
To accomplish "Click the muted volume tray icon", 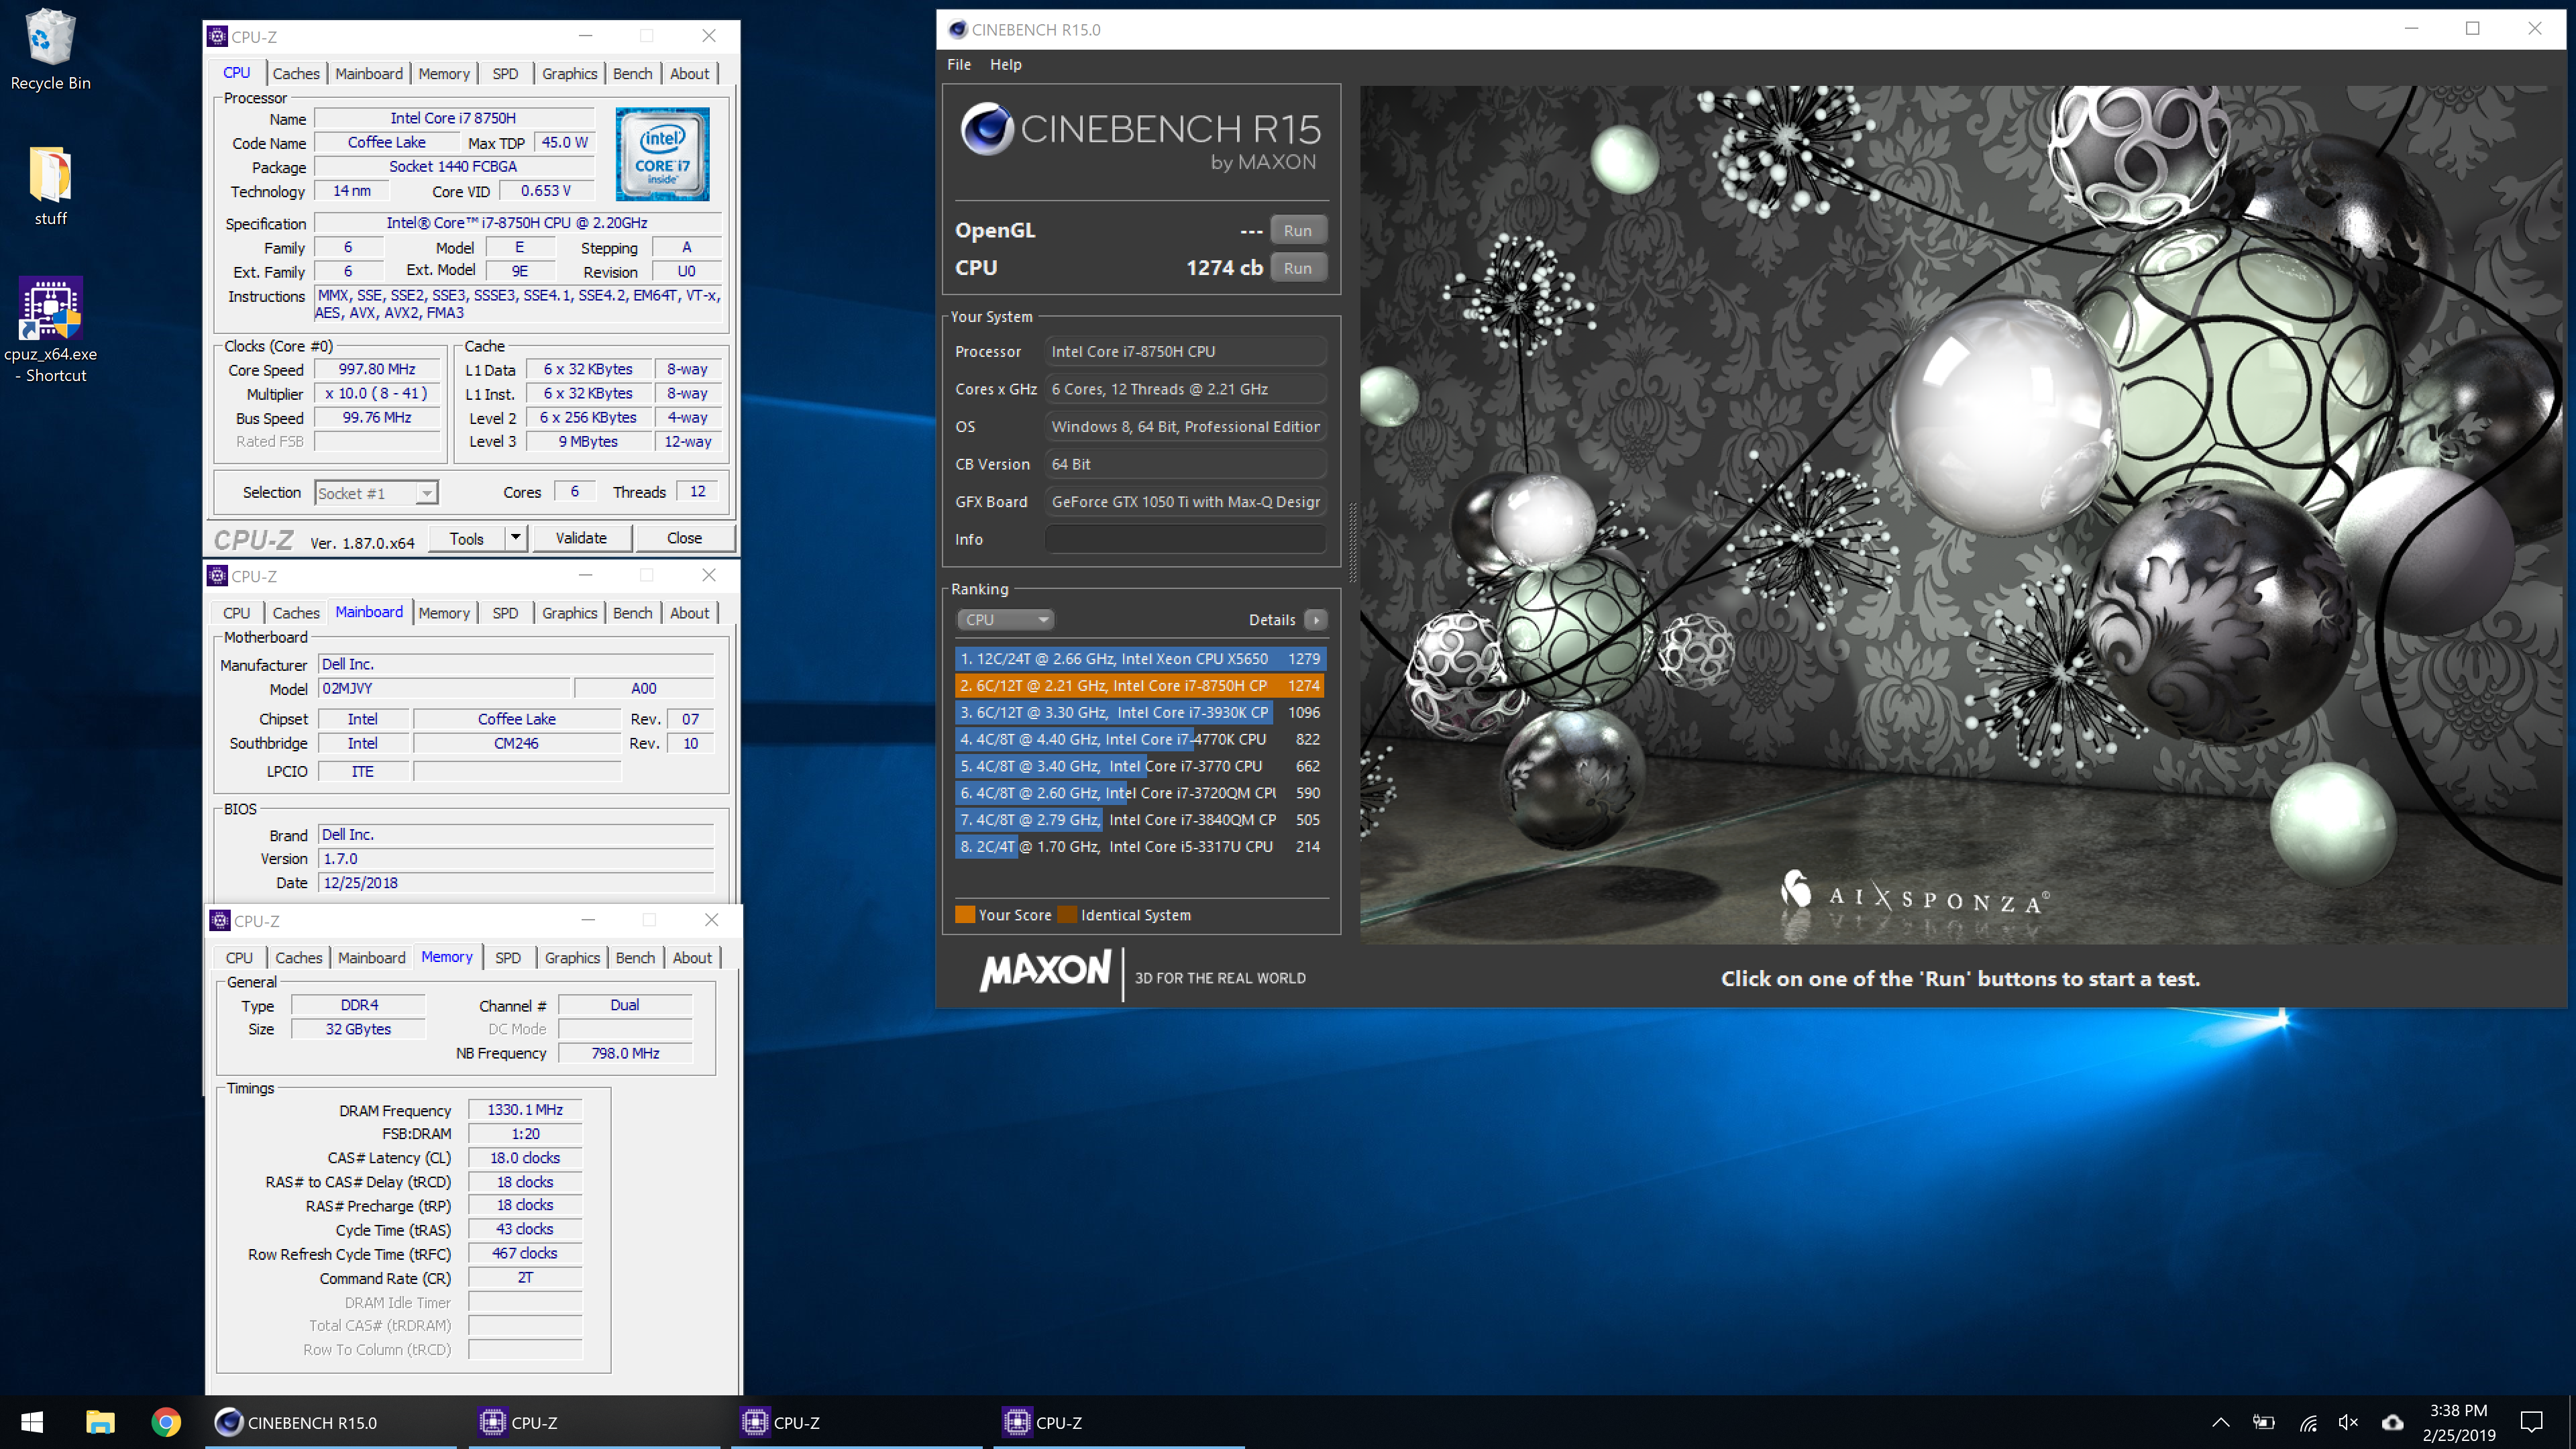I will pyautogui.click(x=2349, y=1422).
